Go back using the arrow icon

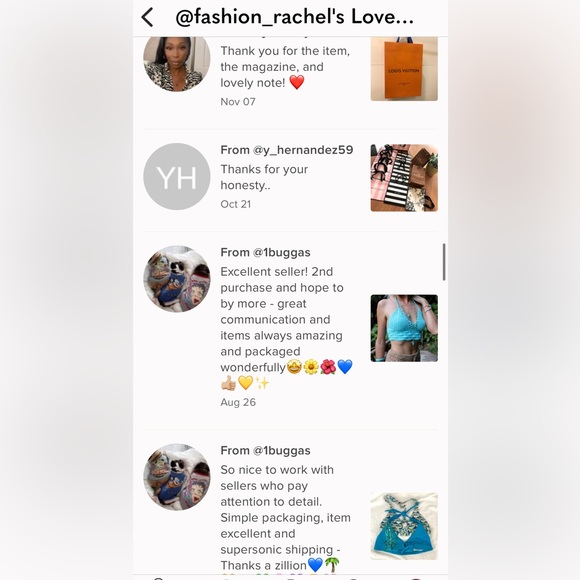147,17
